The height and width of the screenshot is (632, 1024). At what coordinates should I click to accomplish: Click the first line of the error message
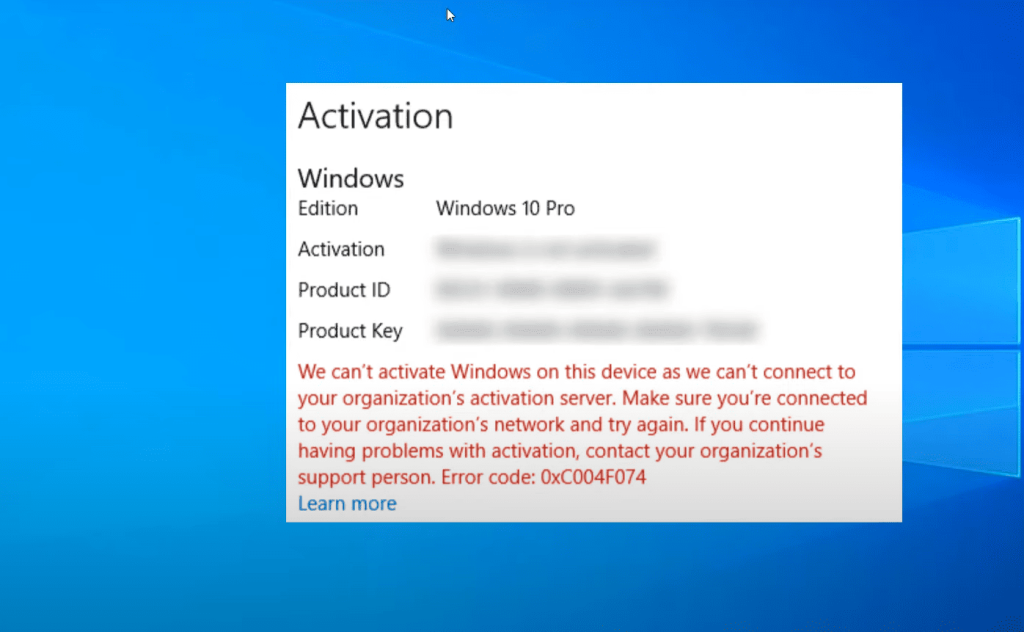[x=576, y=371]
